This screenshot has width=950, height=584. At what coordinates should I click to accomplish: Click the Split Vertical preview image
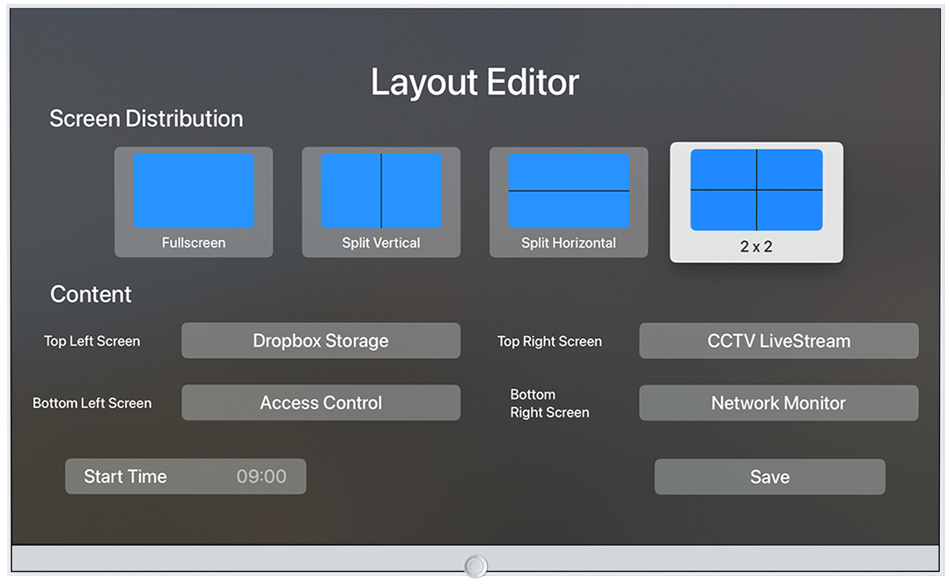coord(381,192)
